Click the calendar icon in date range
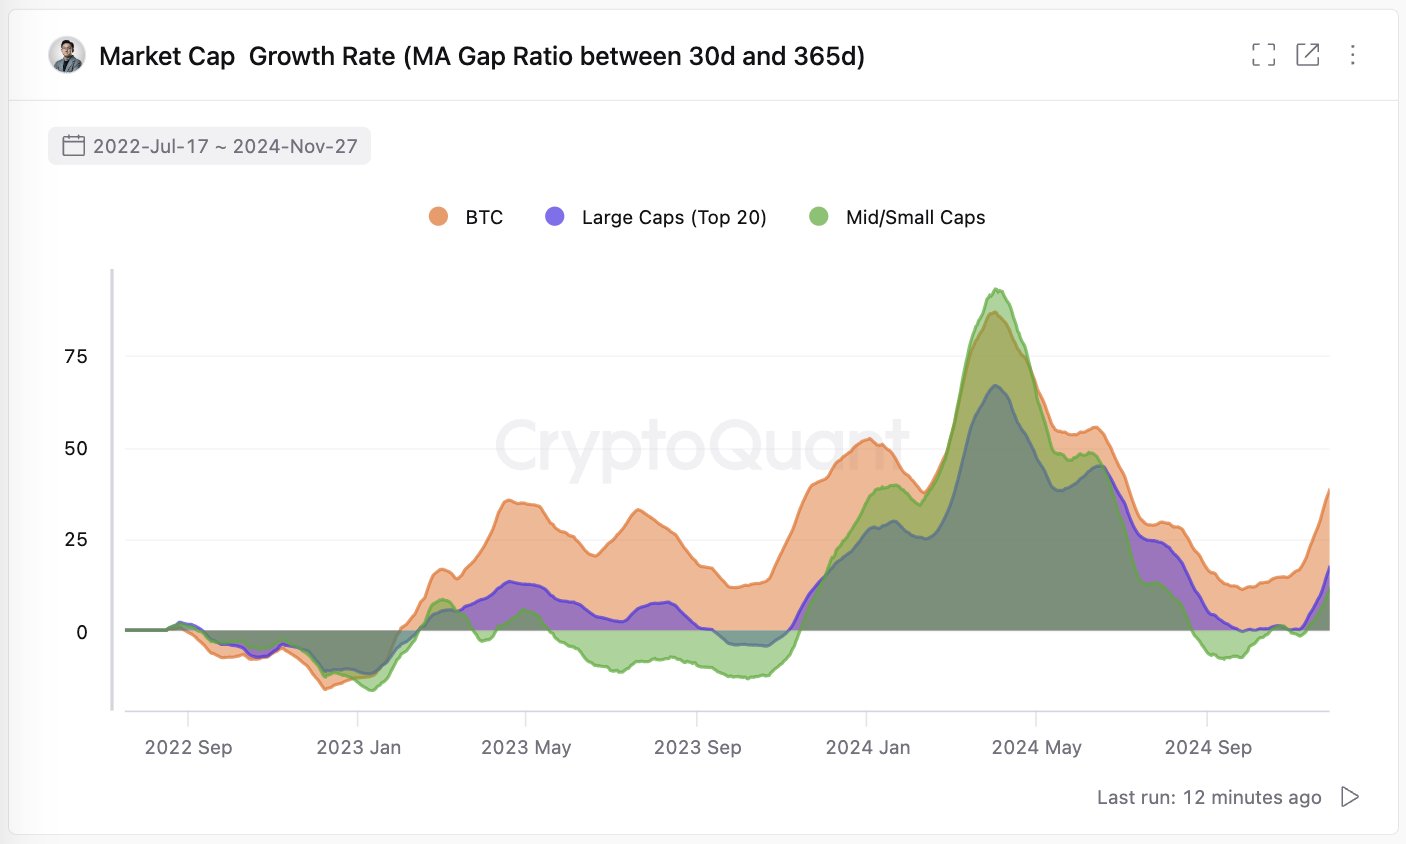 pyautogui.click(x=74, y=146)
